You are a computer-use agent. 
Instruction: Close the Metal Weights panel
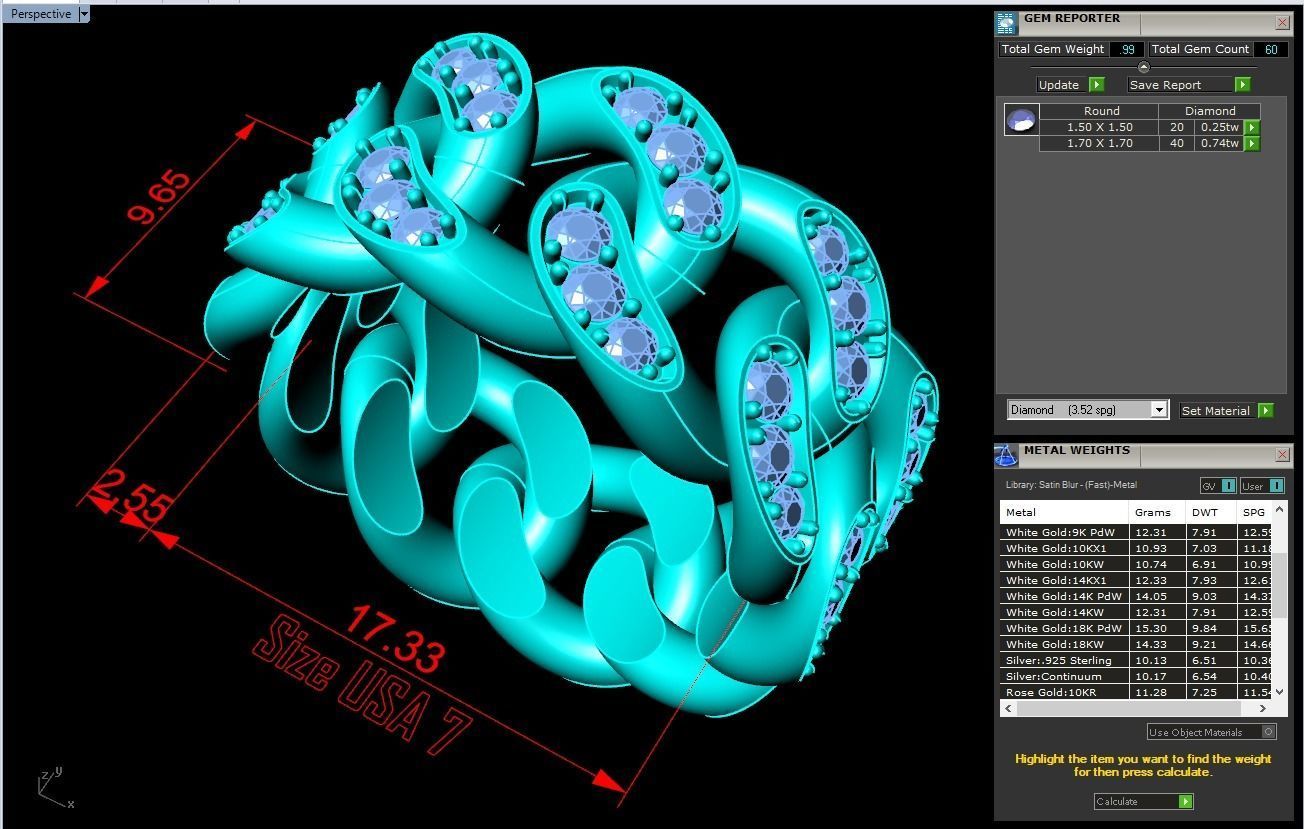(x=1283, y=454)
